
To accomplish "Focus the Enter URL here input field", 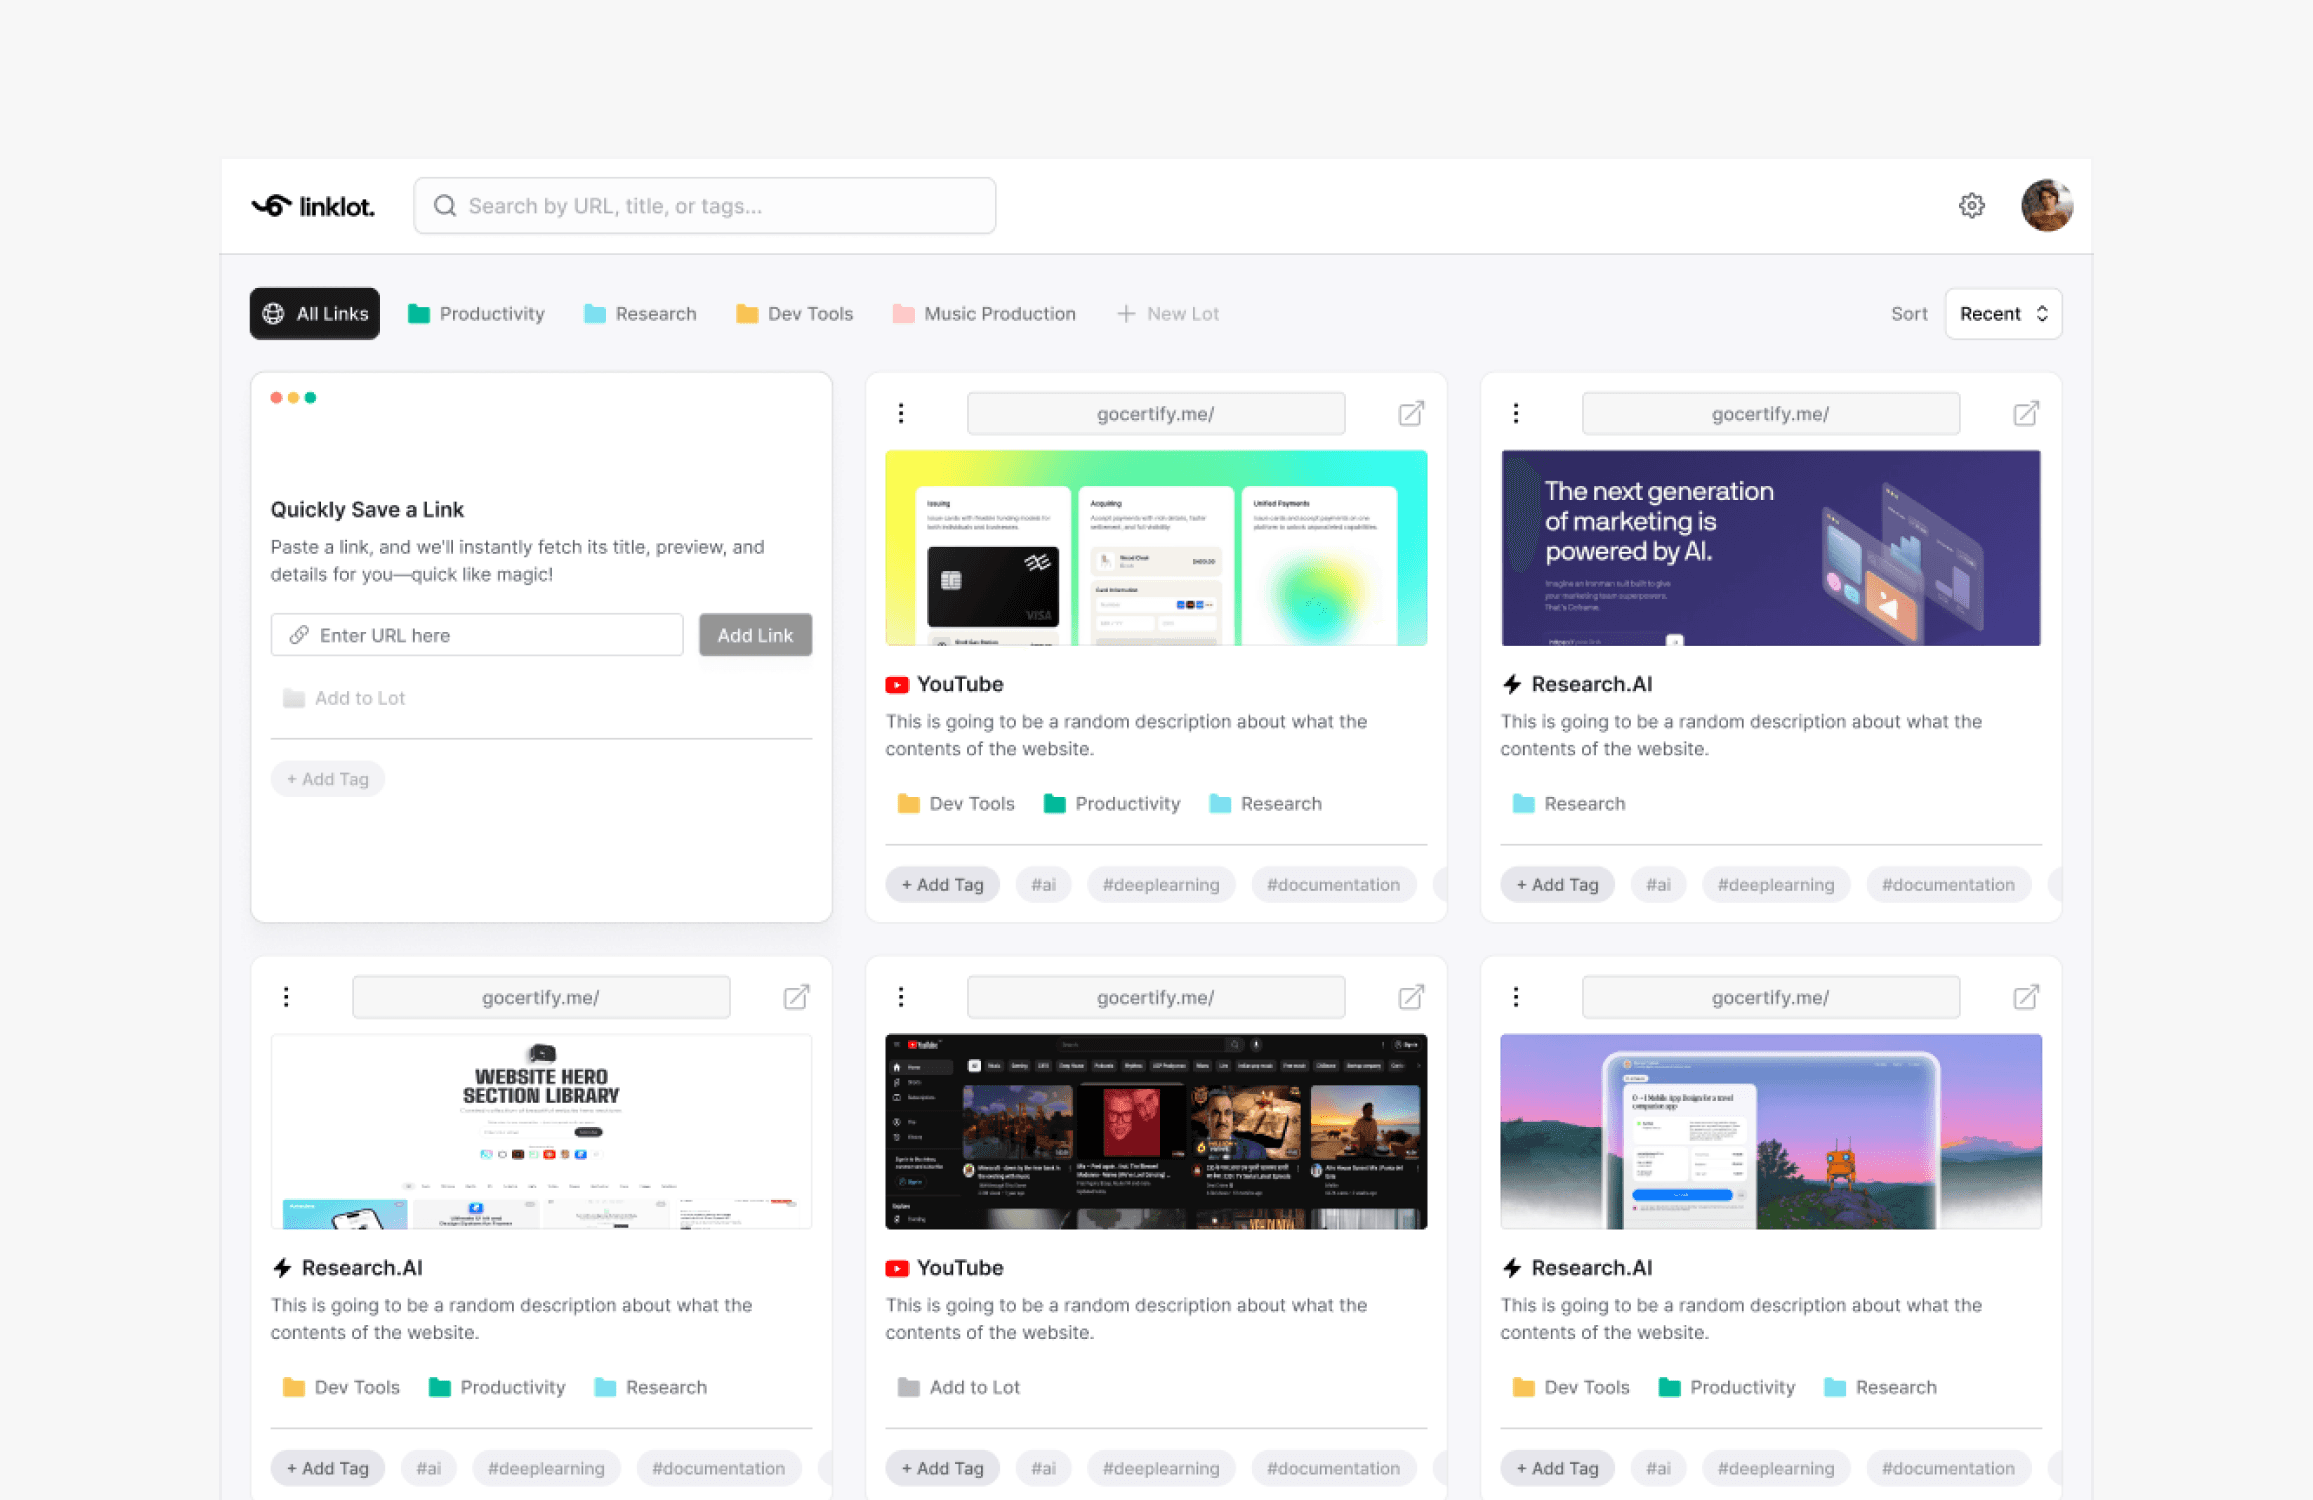I will click(x=476, y=634).
